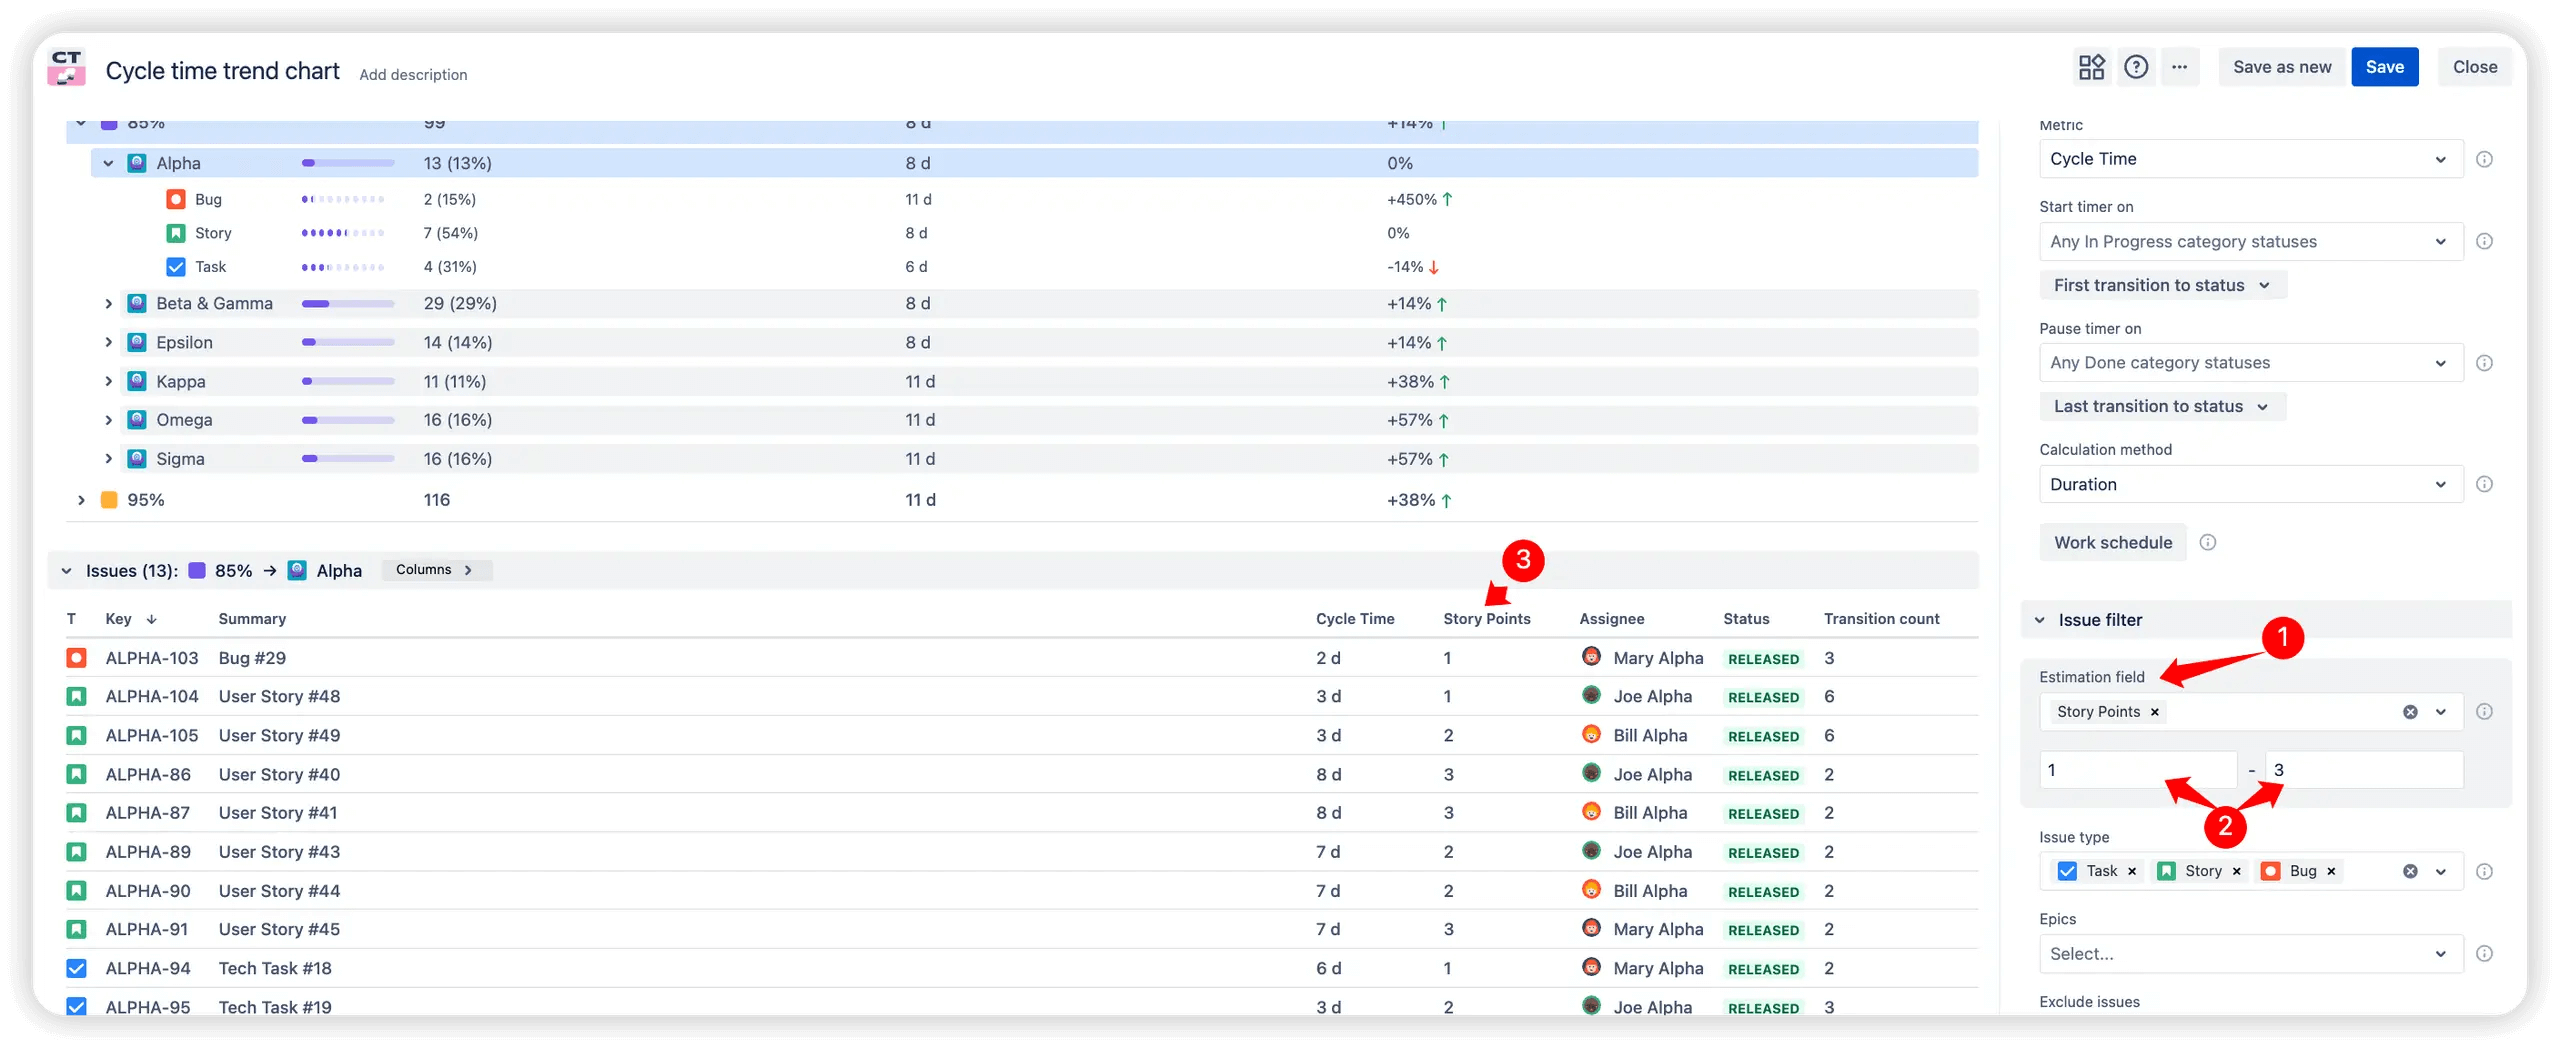Sort by Story Points column header
The width and height of the screenshot is (2560, 1048).
(x=1486, y=619)
